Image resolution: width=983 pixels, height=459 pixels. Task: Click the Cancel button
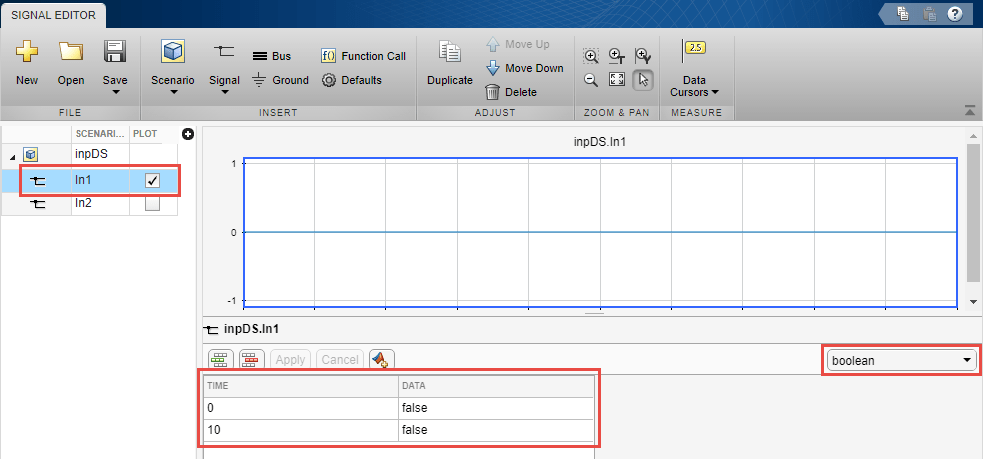click(340, 359)
